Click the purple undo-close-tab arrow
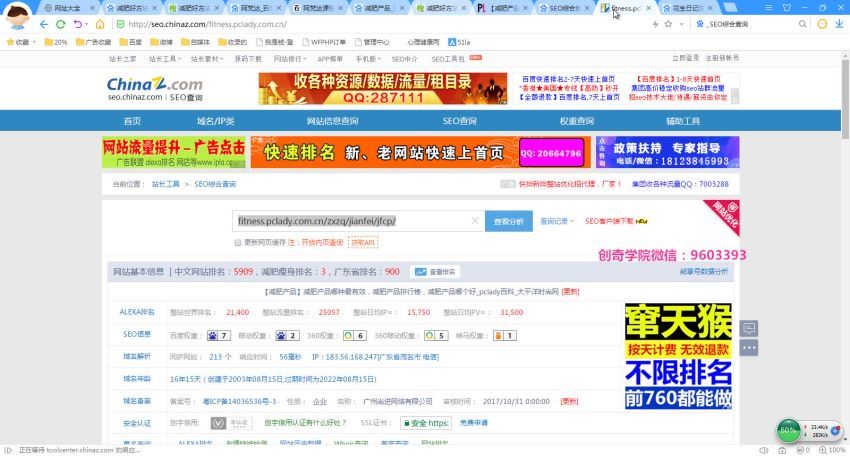 tap(78, 24)
